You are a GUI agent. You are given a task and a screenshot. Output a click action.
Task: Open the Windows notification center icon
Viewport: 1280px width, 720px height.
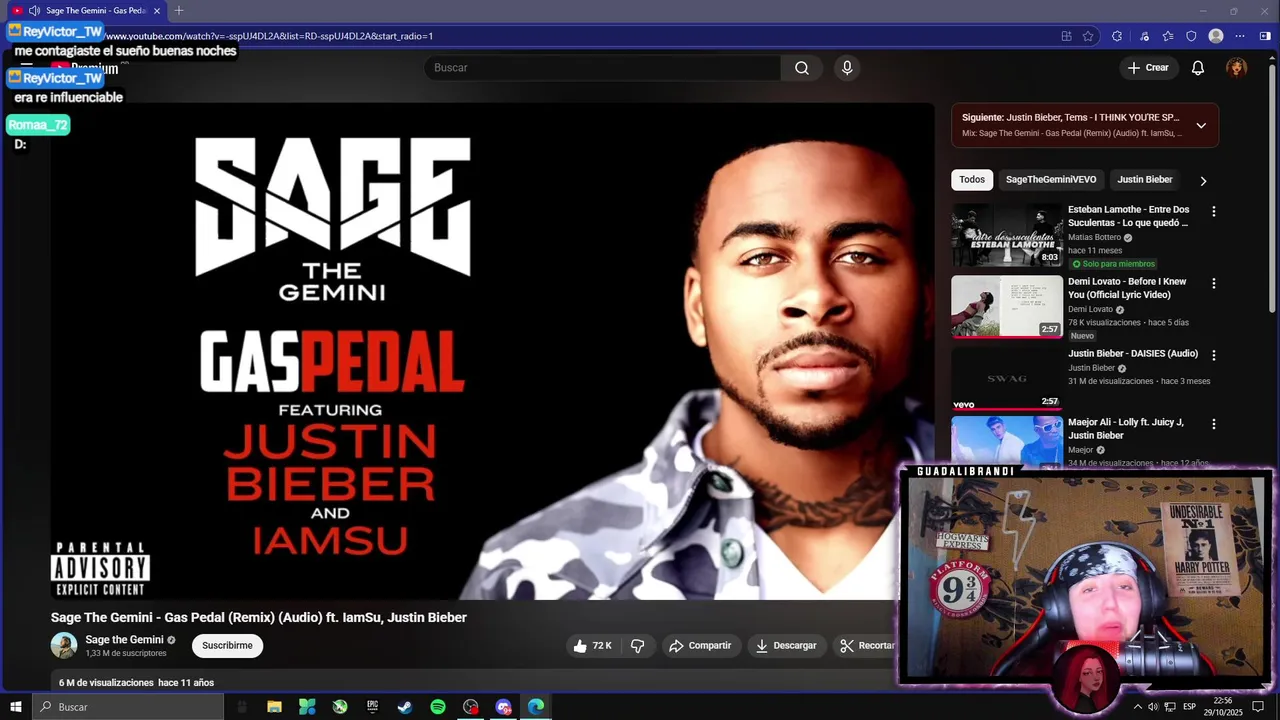click(x=1258, y=707)
